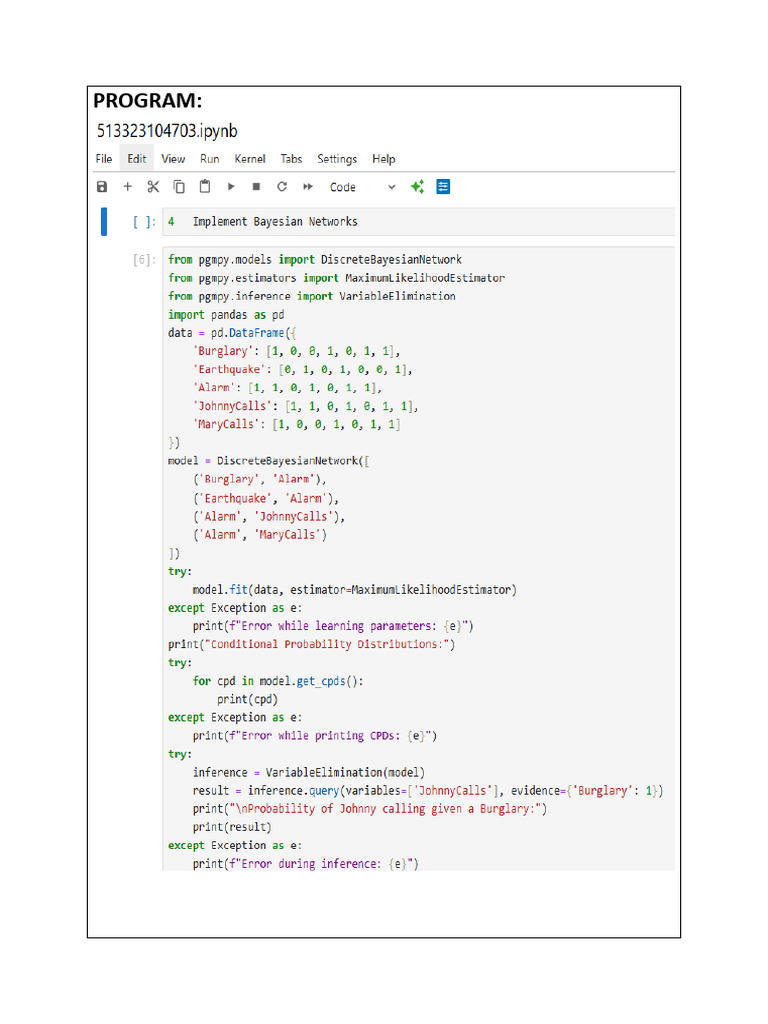Click the line importing MaximumLikelihoodEstimator
The width and height of the screenshot is (768, 1024).
[336, 278]
